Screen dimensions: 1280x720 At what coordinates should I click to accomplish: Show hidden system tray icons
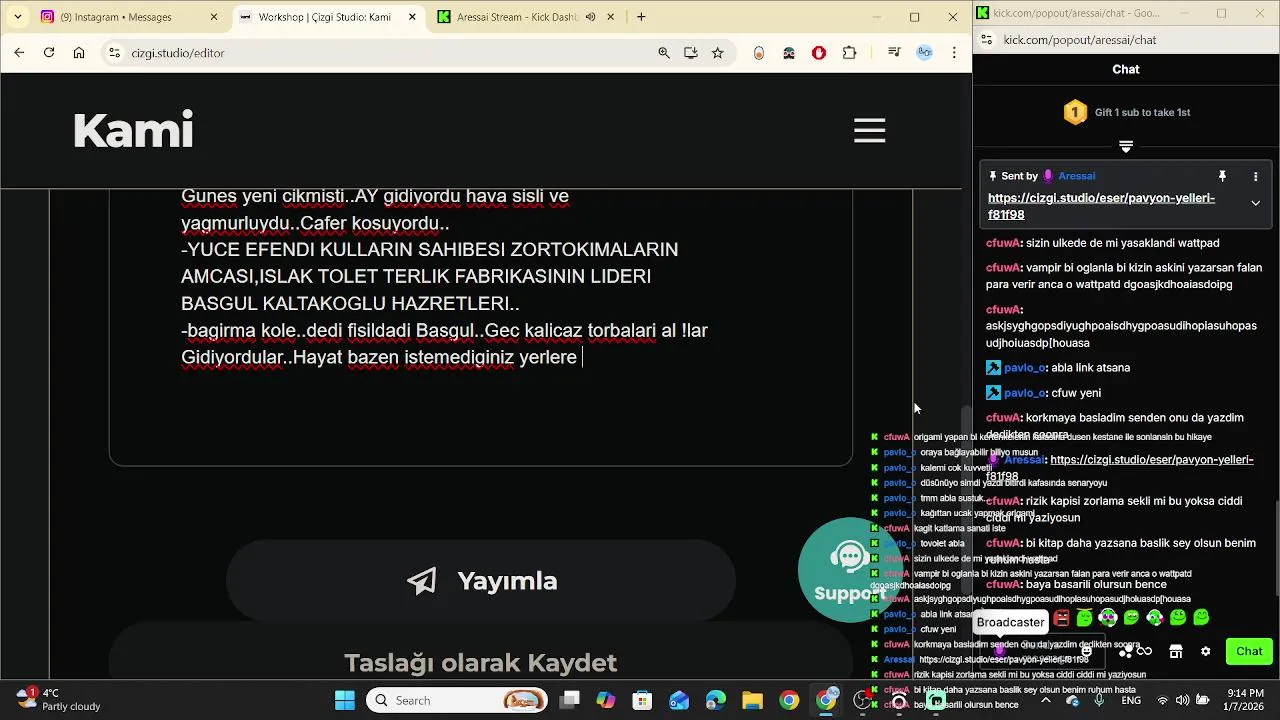[x=1046, y=700]
